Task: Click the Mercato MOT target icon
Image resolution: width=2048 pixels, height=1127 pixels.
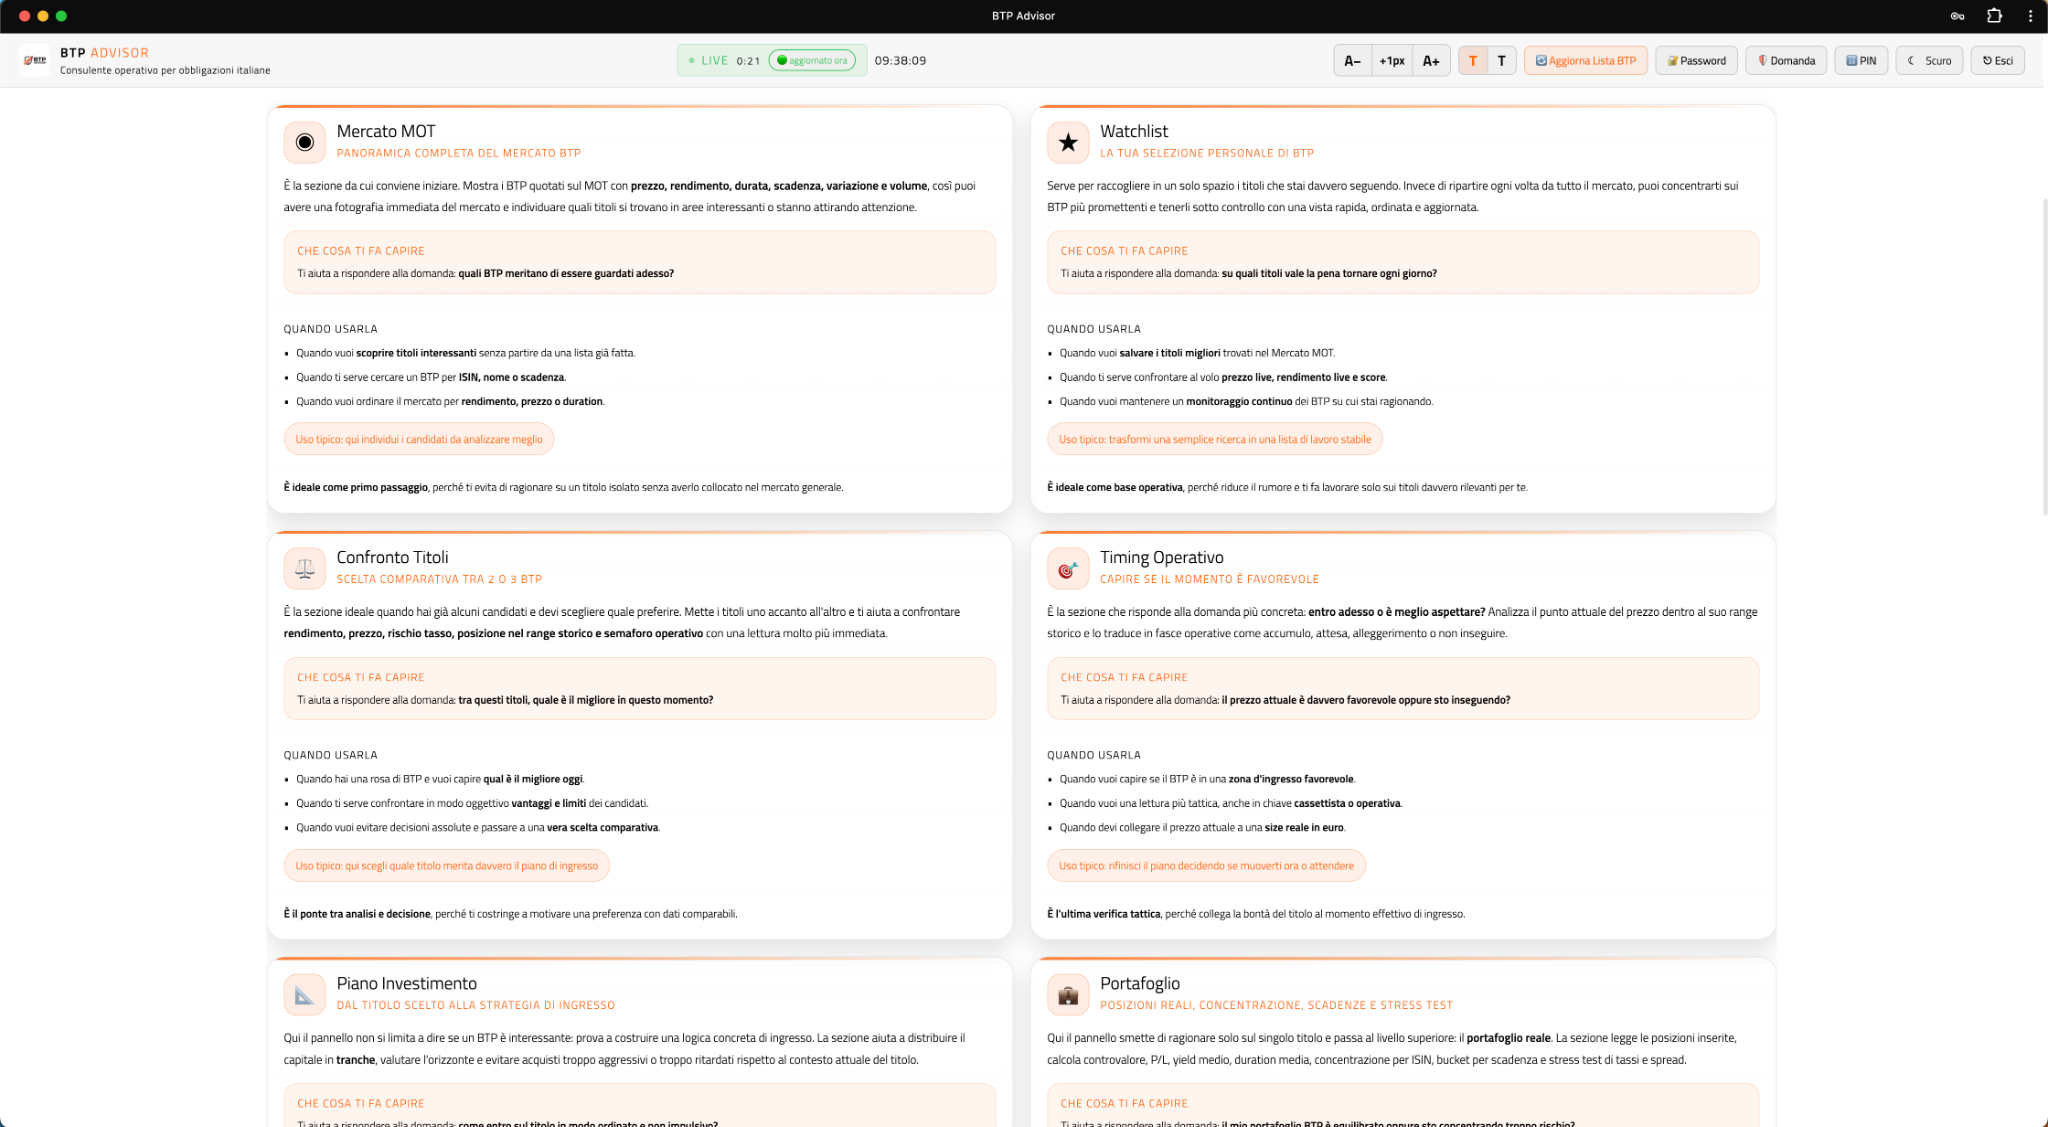Action: coord(305,142)
